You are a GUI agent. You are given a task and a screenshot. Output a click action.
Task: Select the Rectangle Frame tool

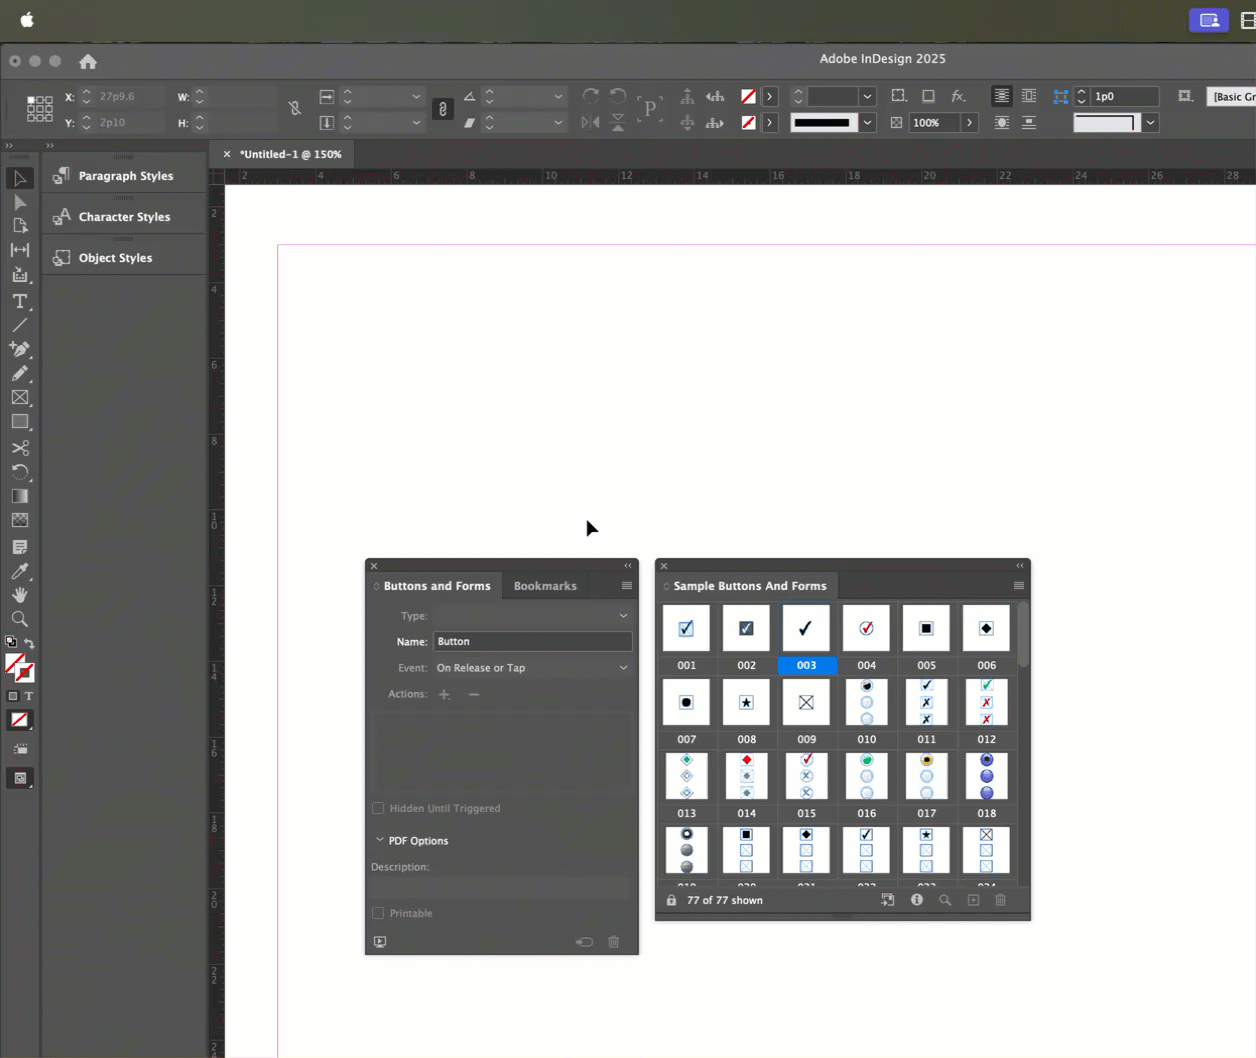coord(20,397)
